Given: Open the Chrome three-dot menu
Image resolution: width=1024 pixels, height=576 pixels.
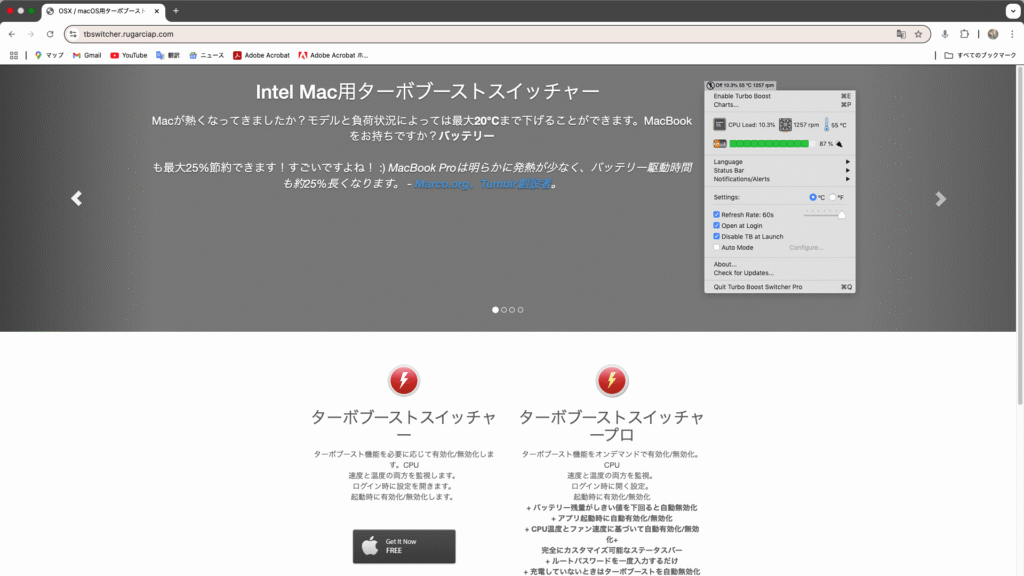Looking at the screenshot, I should pyautogui.click(x=1012, y=34).
